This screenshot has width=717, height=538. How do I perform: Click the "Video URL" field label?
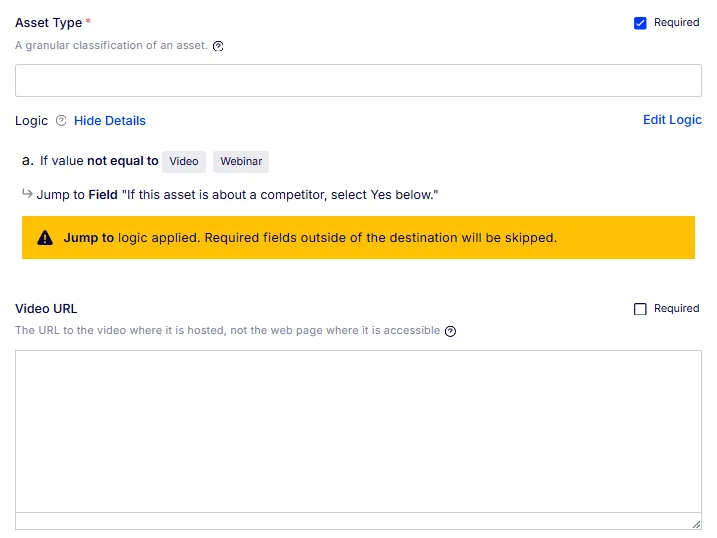(46, 309)
